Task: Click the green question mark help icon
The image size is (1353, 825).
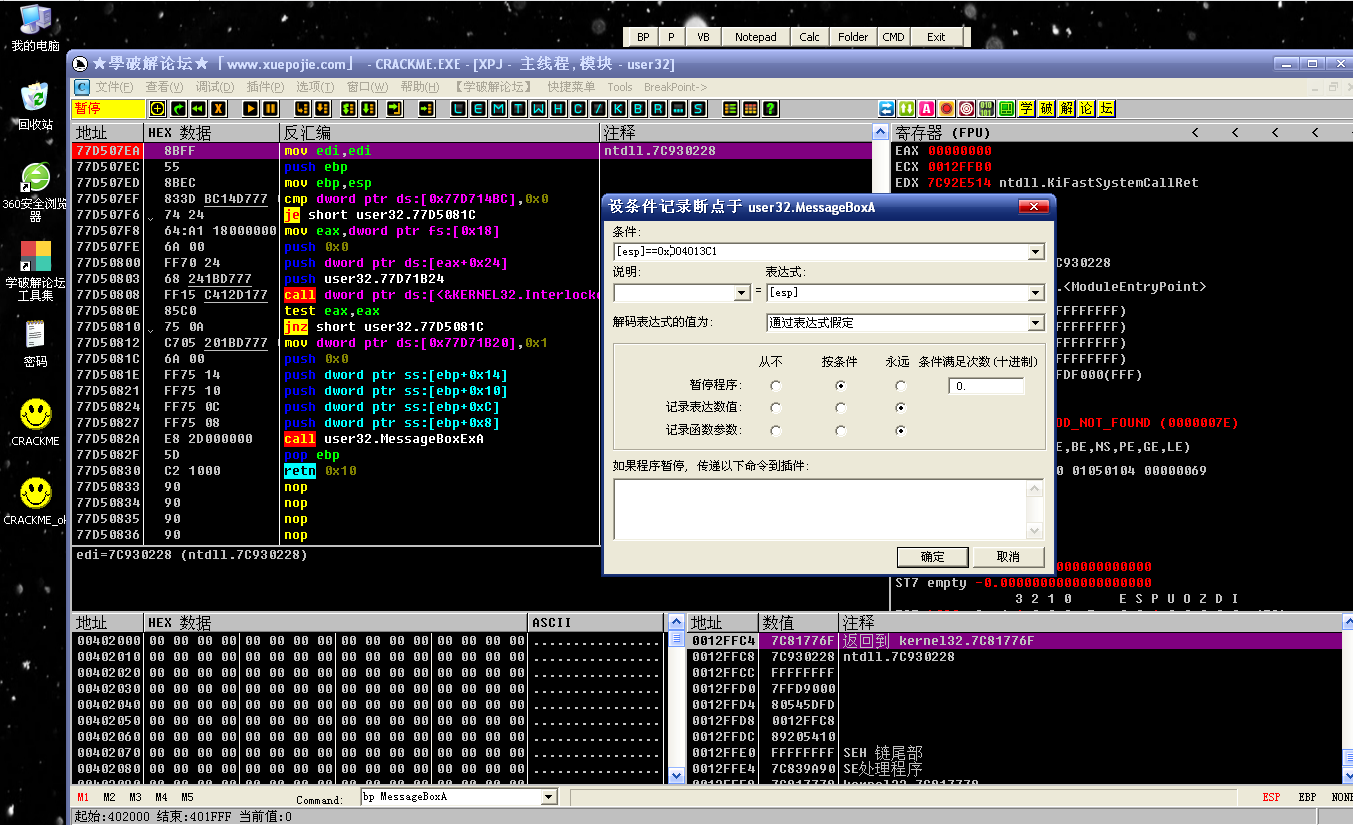Action: coord(770,108)
